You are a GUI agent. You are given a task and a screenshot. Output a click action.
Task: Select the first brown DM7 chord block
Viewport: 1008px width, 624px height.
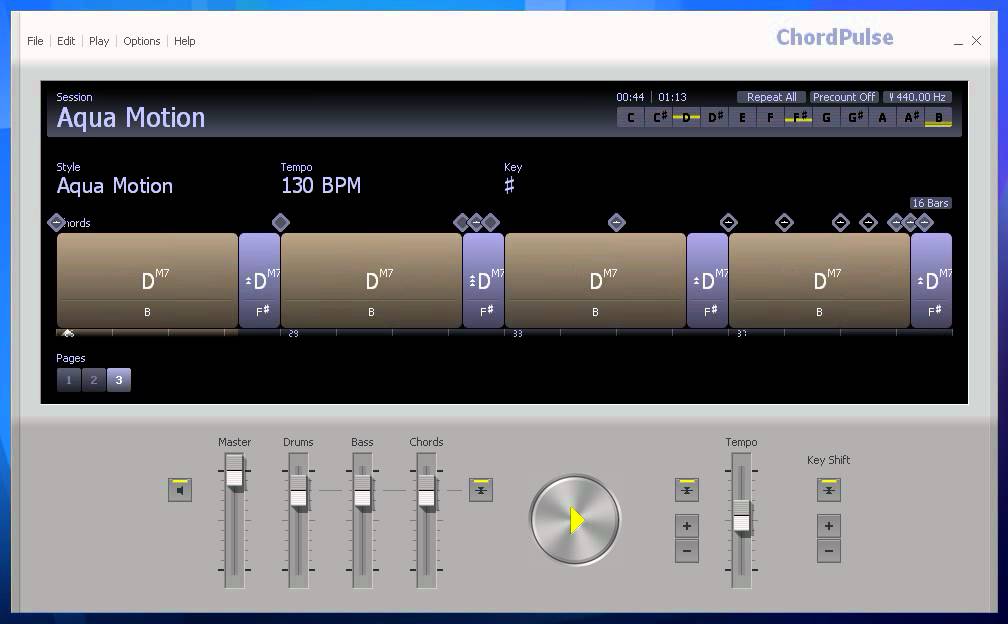147,280
